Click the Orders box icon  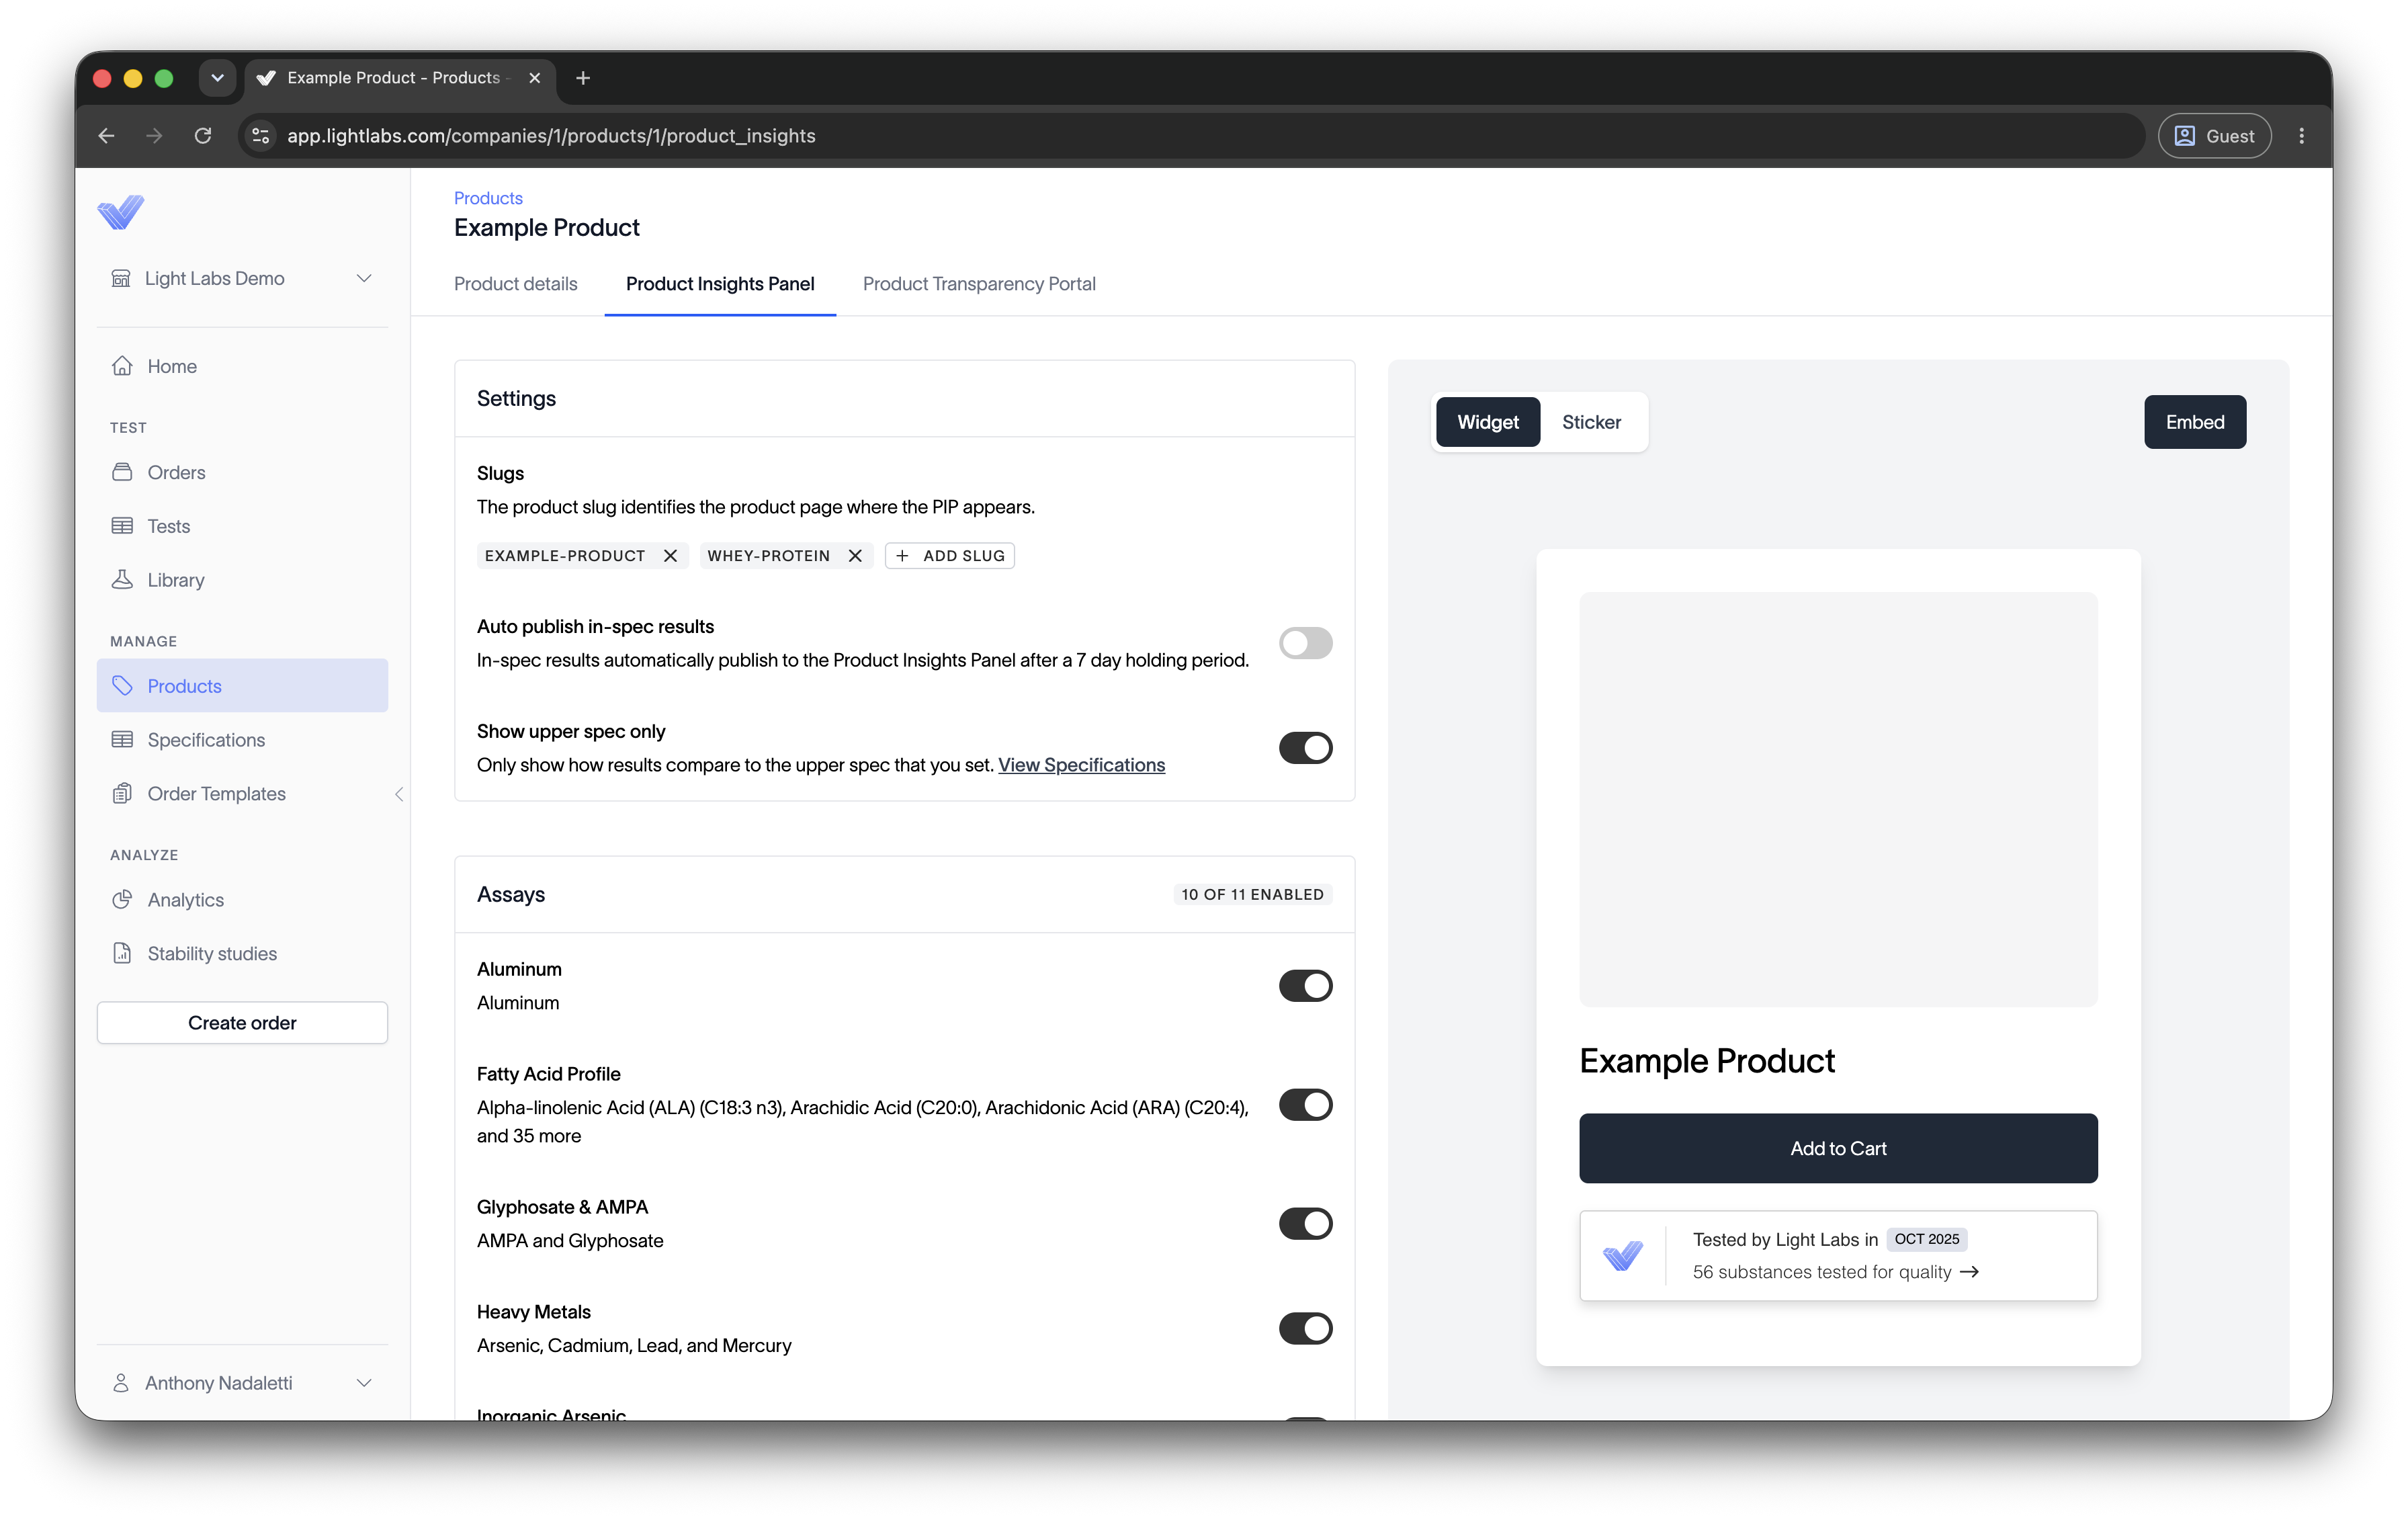click(x=122, y=472)
